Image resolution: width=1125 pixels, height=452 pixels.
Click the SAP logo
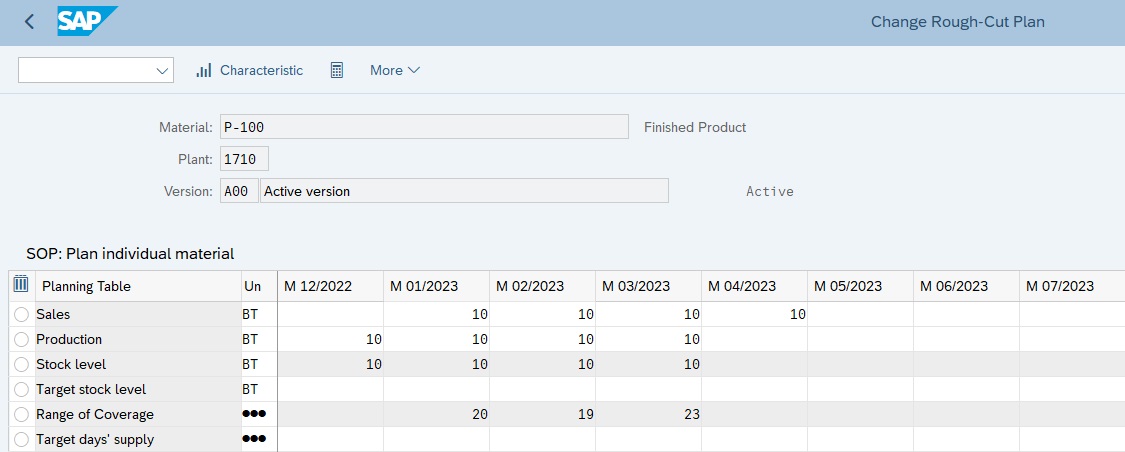pyautogui.click(x=87, y=21)
